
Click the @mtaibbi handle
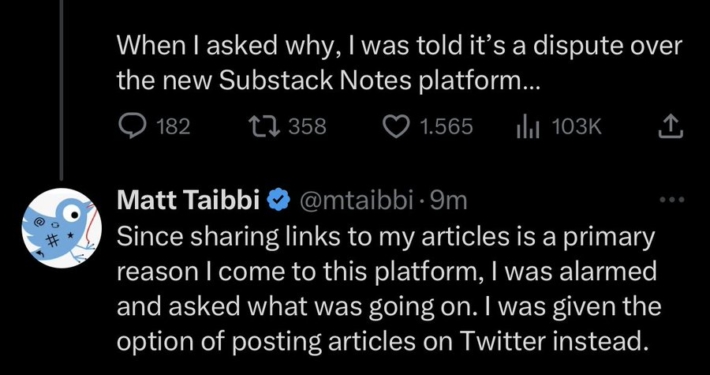click(x=355, y=201)
